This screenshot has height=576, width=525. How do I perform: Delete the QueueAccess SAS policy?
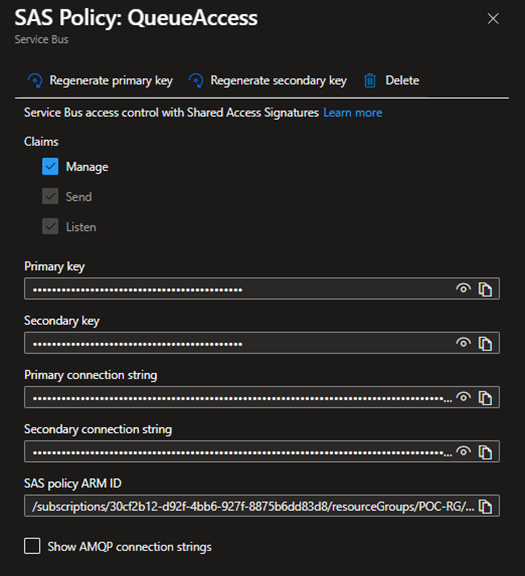coord(391,80)
